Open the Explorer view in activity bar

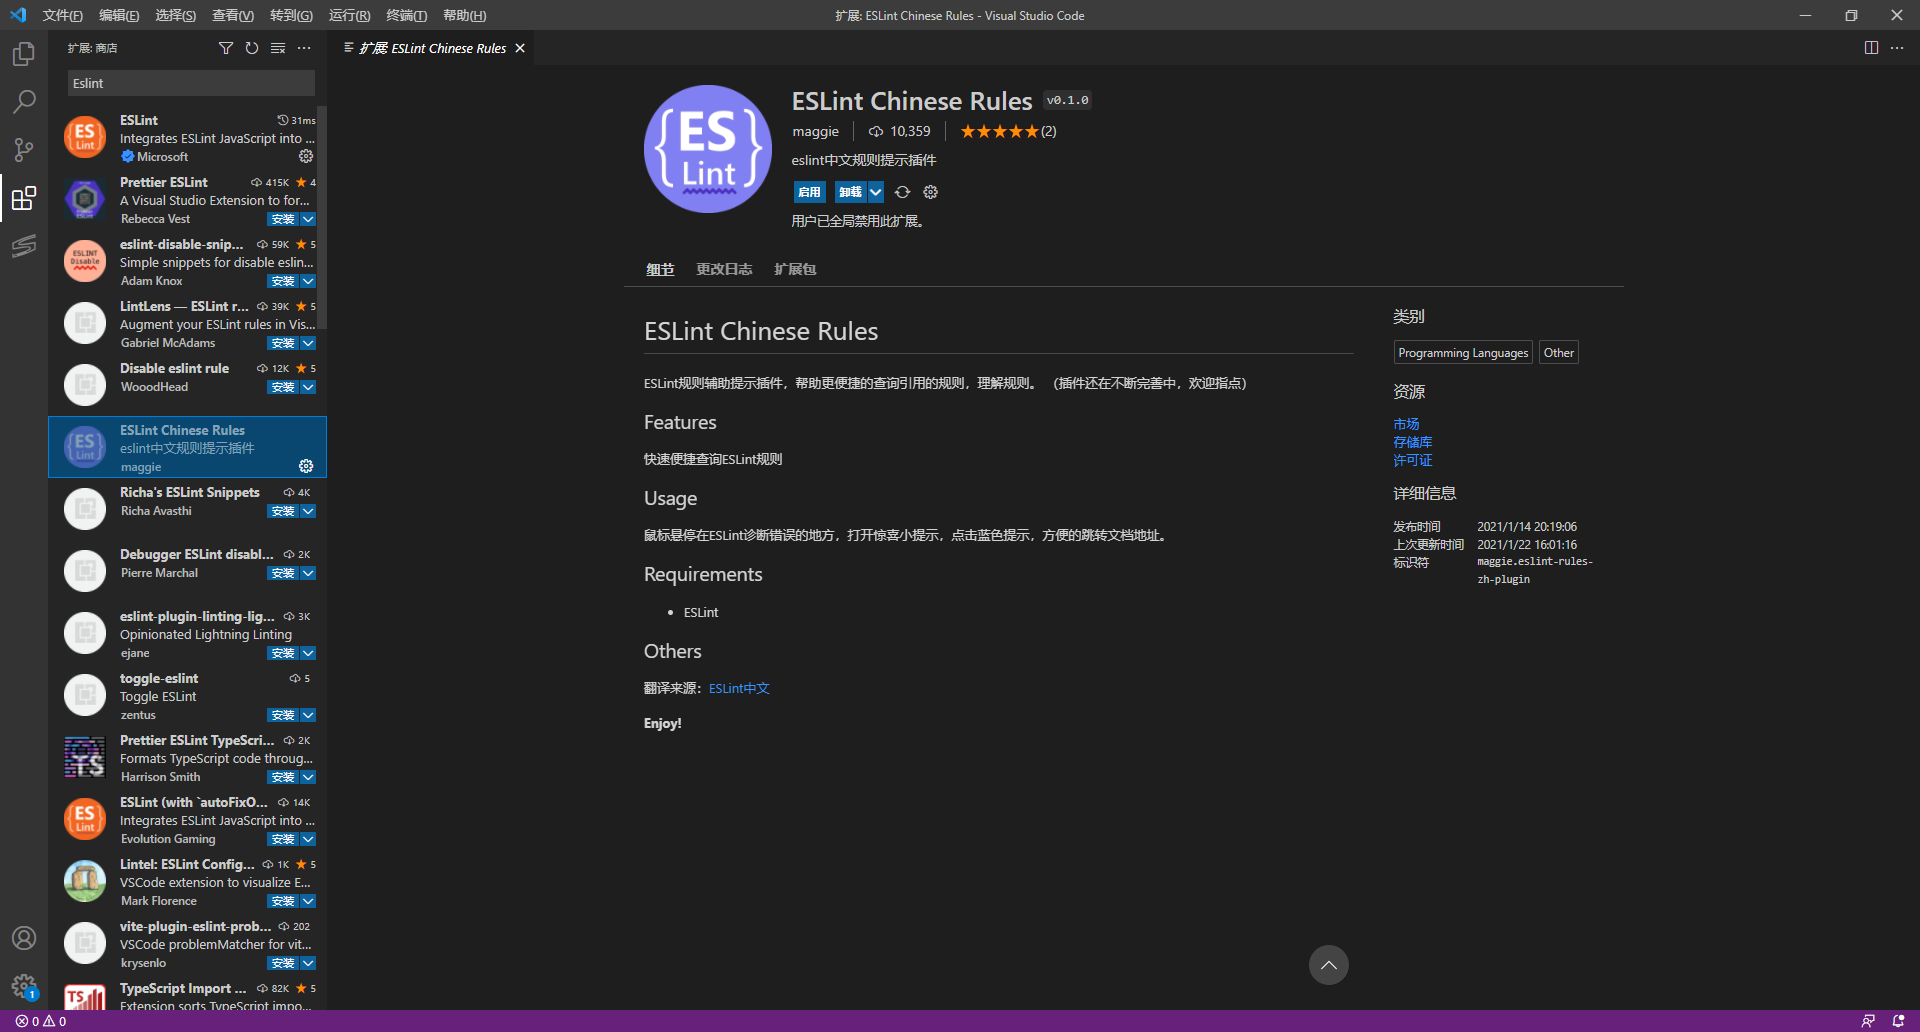pos(24,54)
